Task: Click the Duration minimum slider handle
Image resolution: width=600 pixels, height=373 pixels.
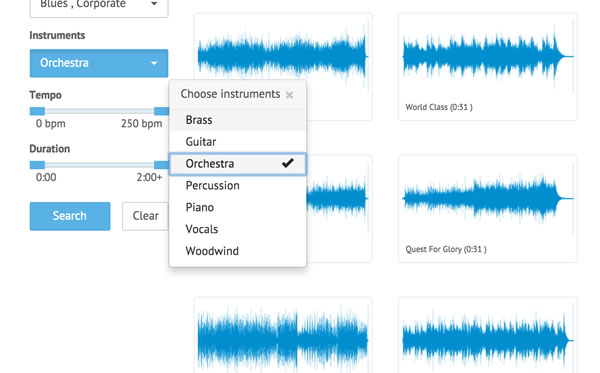Action: coord(37,165)
